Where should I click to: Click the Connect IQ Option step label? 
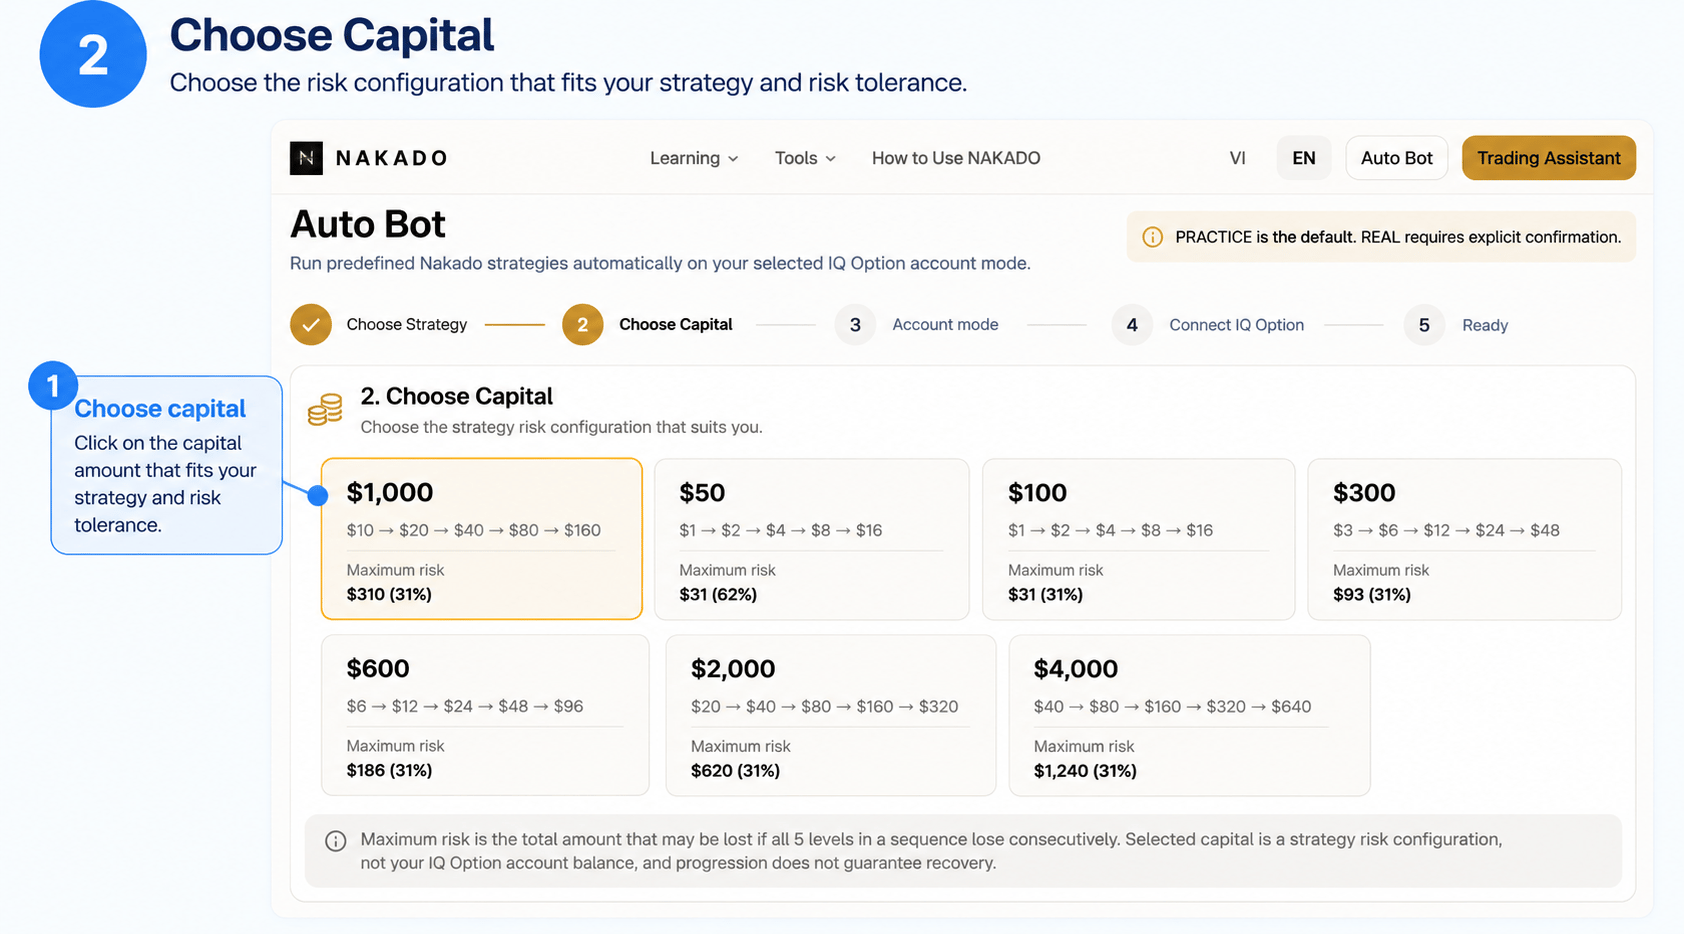pyautogui.click(x=1236, y=325)
